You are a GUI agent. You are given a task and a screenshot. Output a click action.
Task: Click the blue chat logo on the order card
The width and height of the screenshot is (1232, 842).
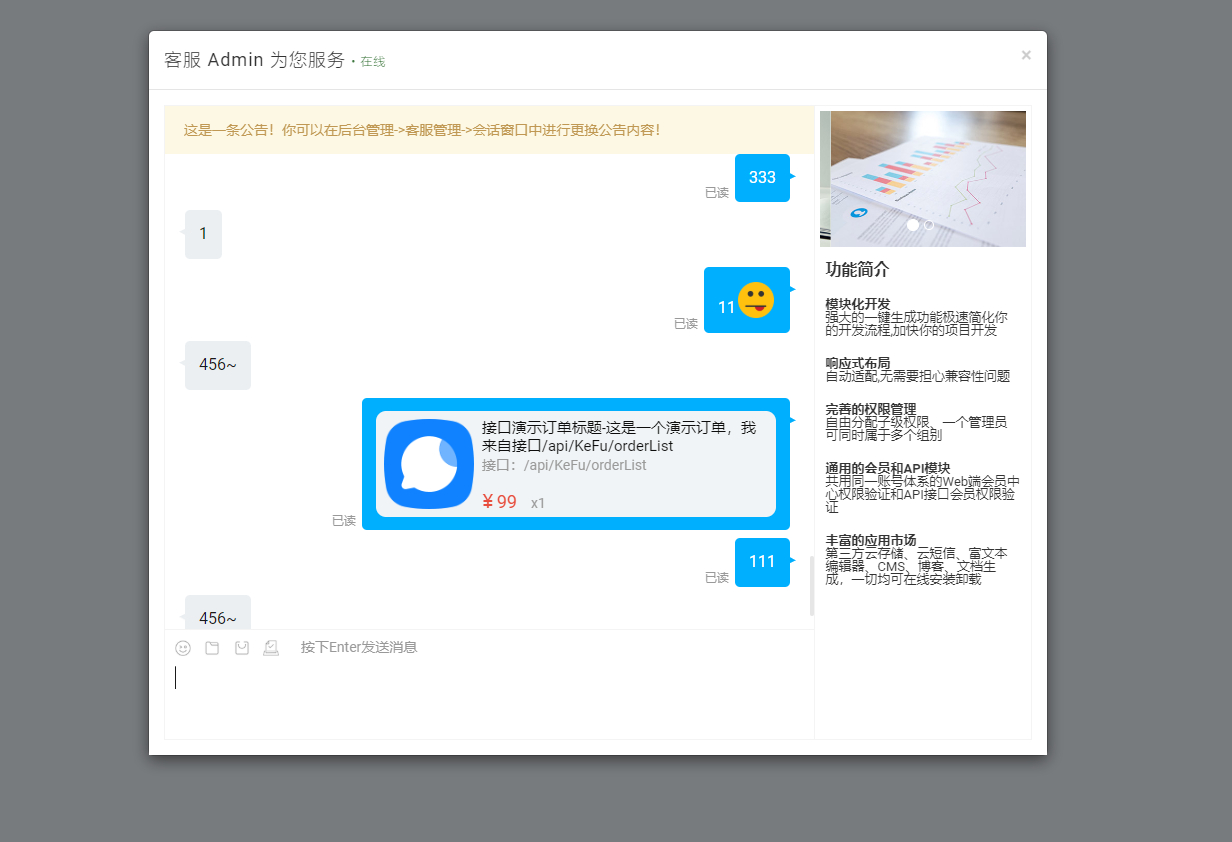428,463
